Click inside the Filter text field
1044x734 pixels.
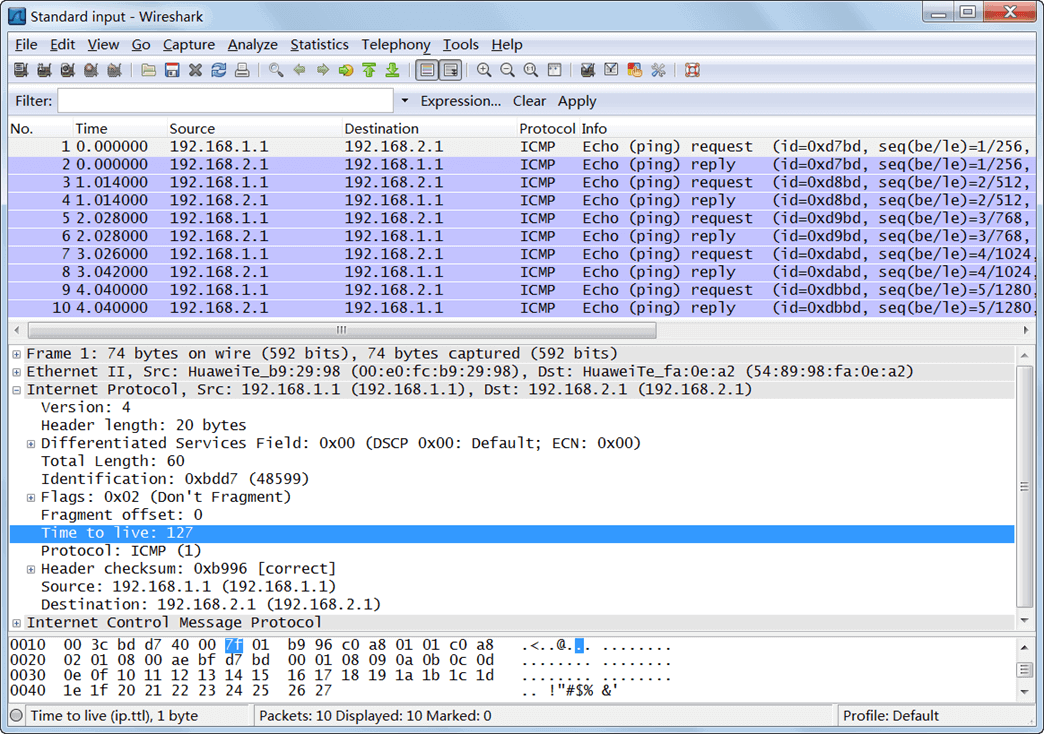[225, 101]
